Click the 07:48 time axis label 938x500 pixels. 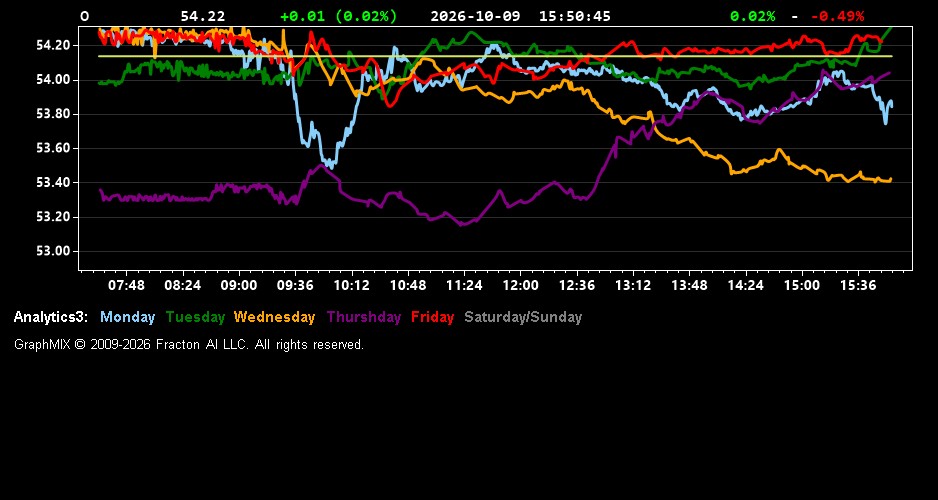[126, 285]
